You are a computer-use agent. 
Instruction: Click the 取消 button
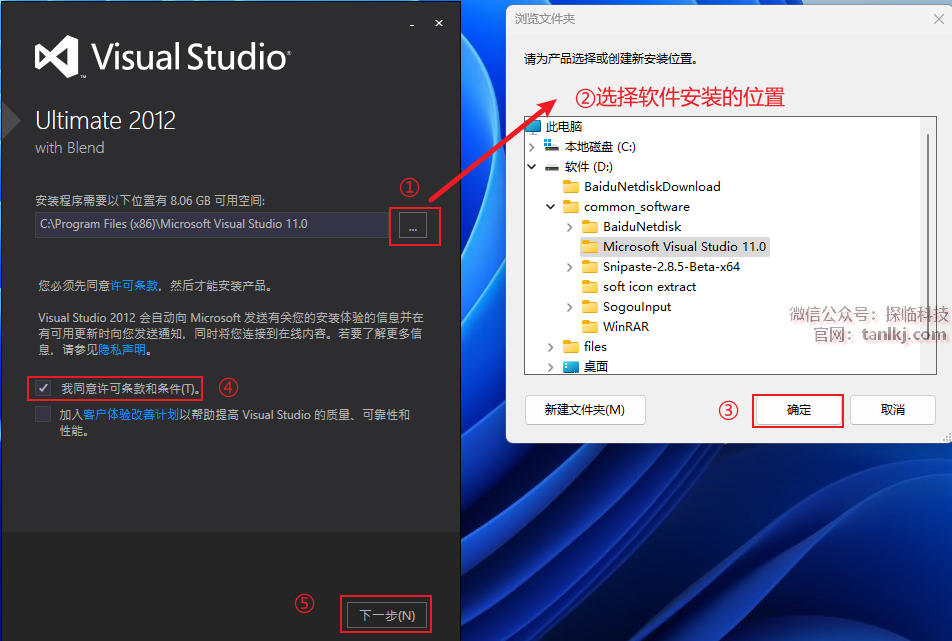click(x=892, y=410)
